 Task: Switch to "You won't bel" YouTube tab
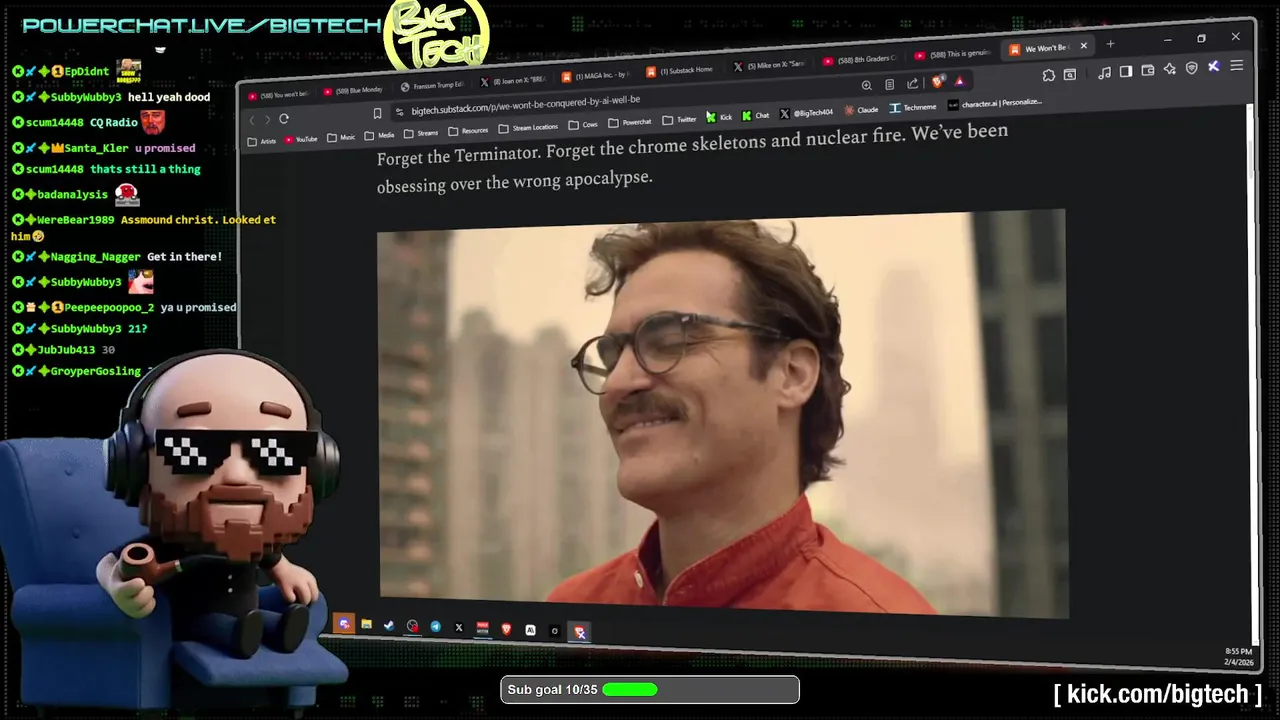279,95
